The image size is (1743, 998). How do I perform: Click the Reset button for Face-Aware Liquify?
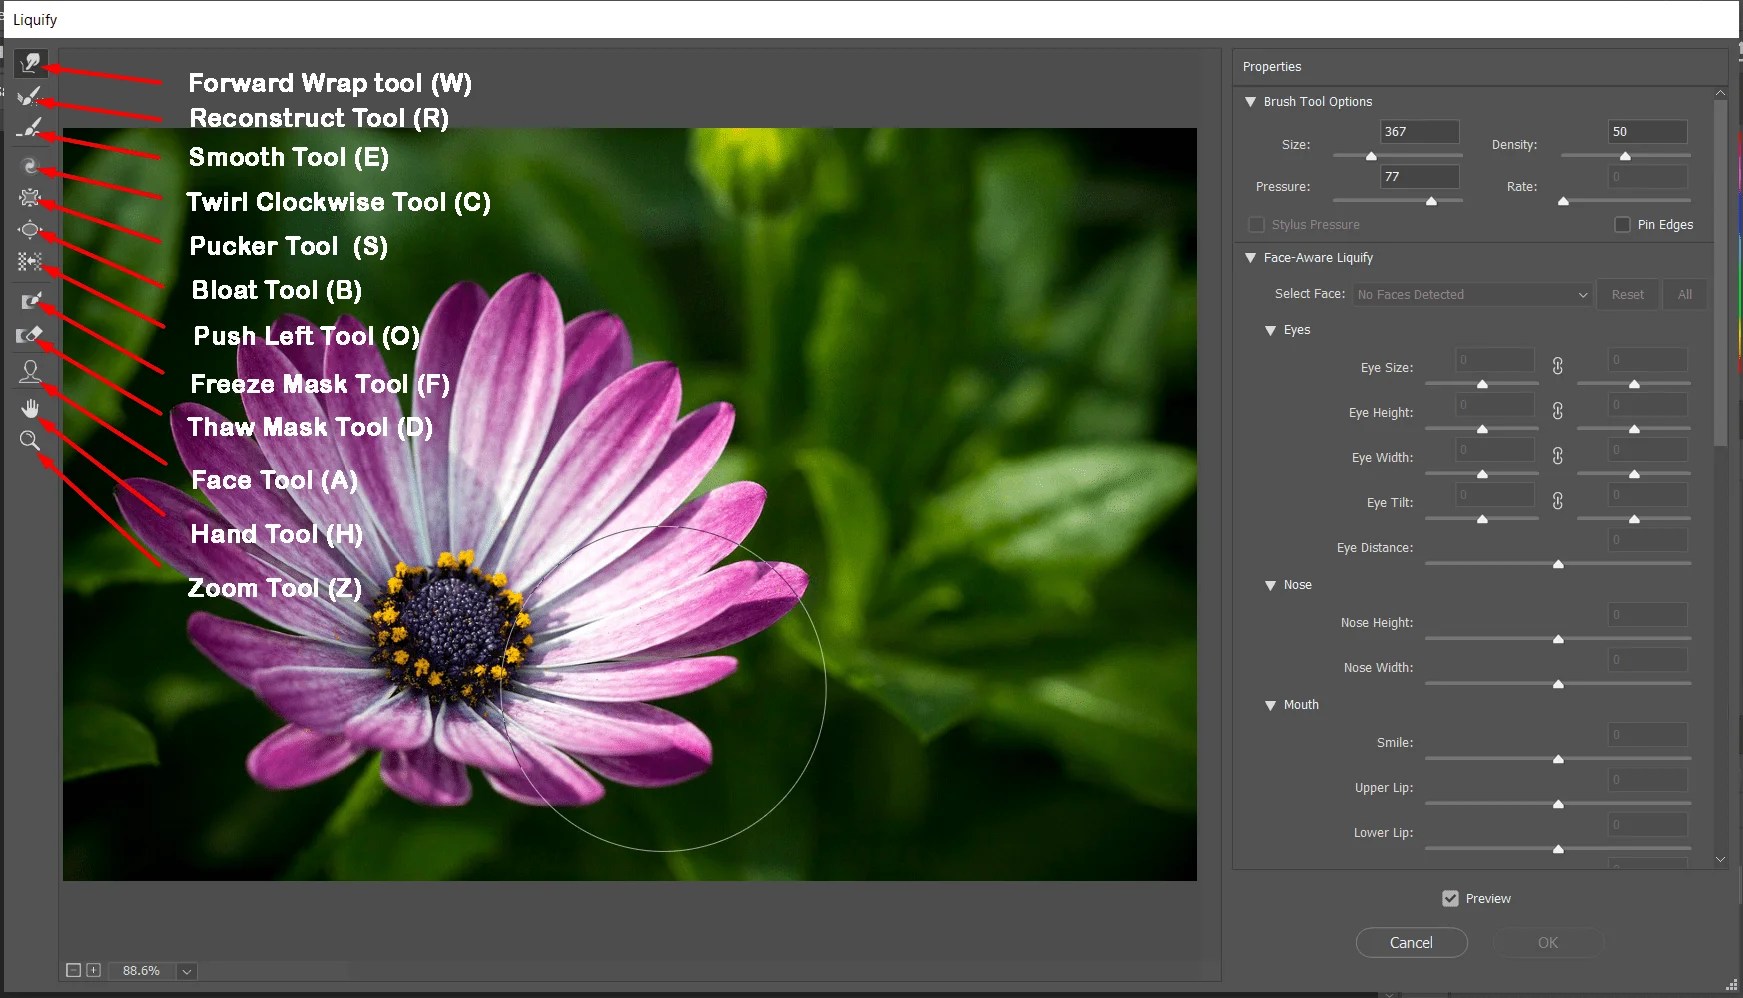point(1627,293)
